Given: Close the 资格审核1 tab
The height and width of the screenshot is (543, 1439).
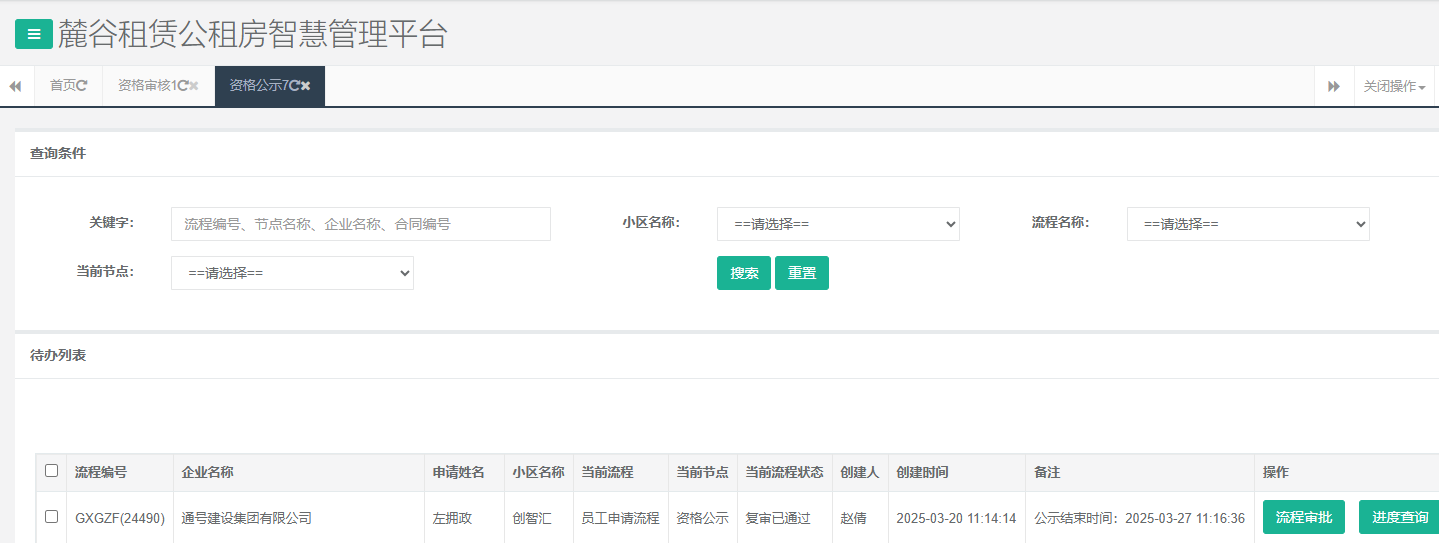Looking at the screenshot, I should click(194, 86).
